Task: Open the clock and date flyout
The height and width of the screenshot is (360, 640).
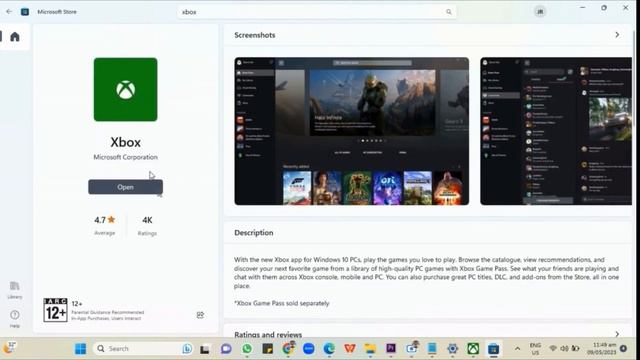Action: coord(602,349)
